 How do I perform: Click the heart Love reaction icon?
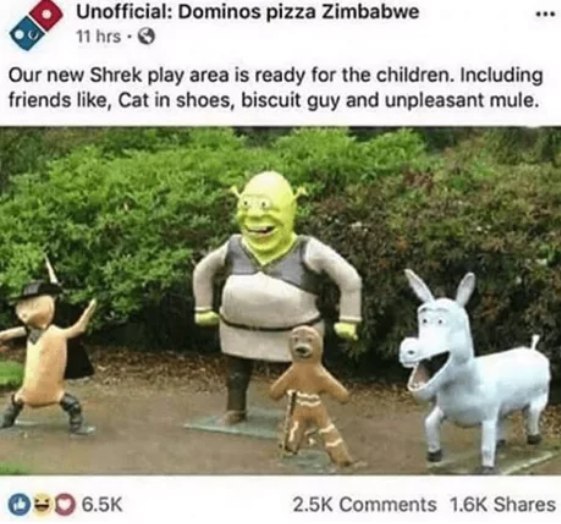64,504
